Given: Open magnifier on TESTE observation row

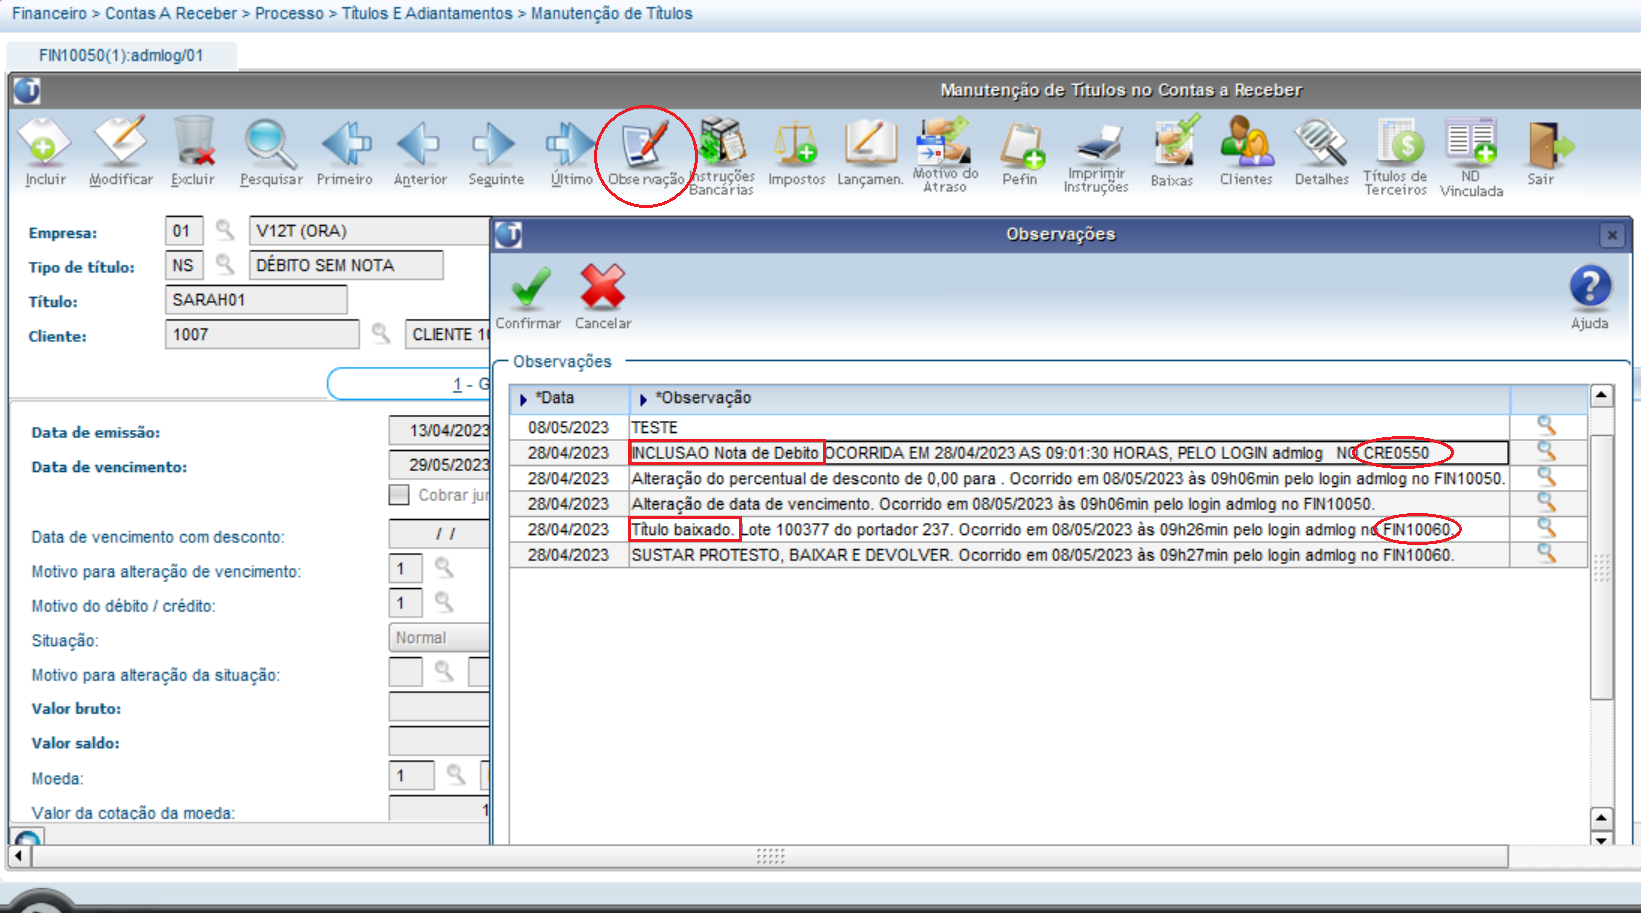Looking at the screenshot, I should pos(1546,427).
